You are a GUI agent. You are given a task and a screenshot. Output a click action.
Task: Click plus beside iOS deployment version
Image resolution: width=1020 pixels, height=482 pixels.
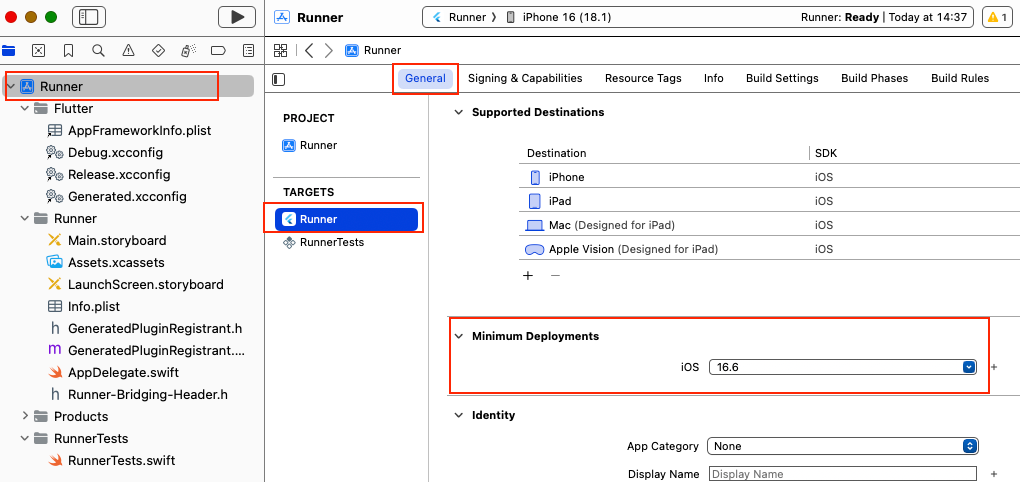pos(994,368)
